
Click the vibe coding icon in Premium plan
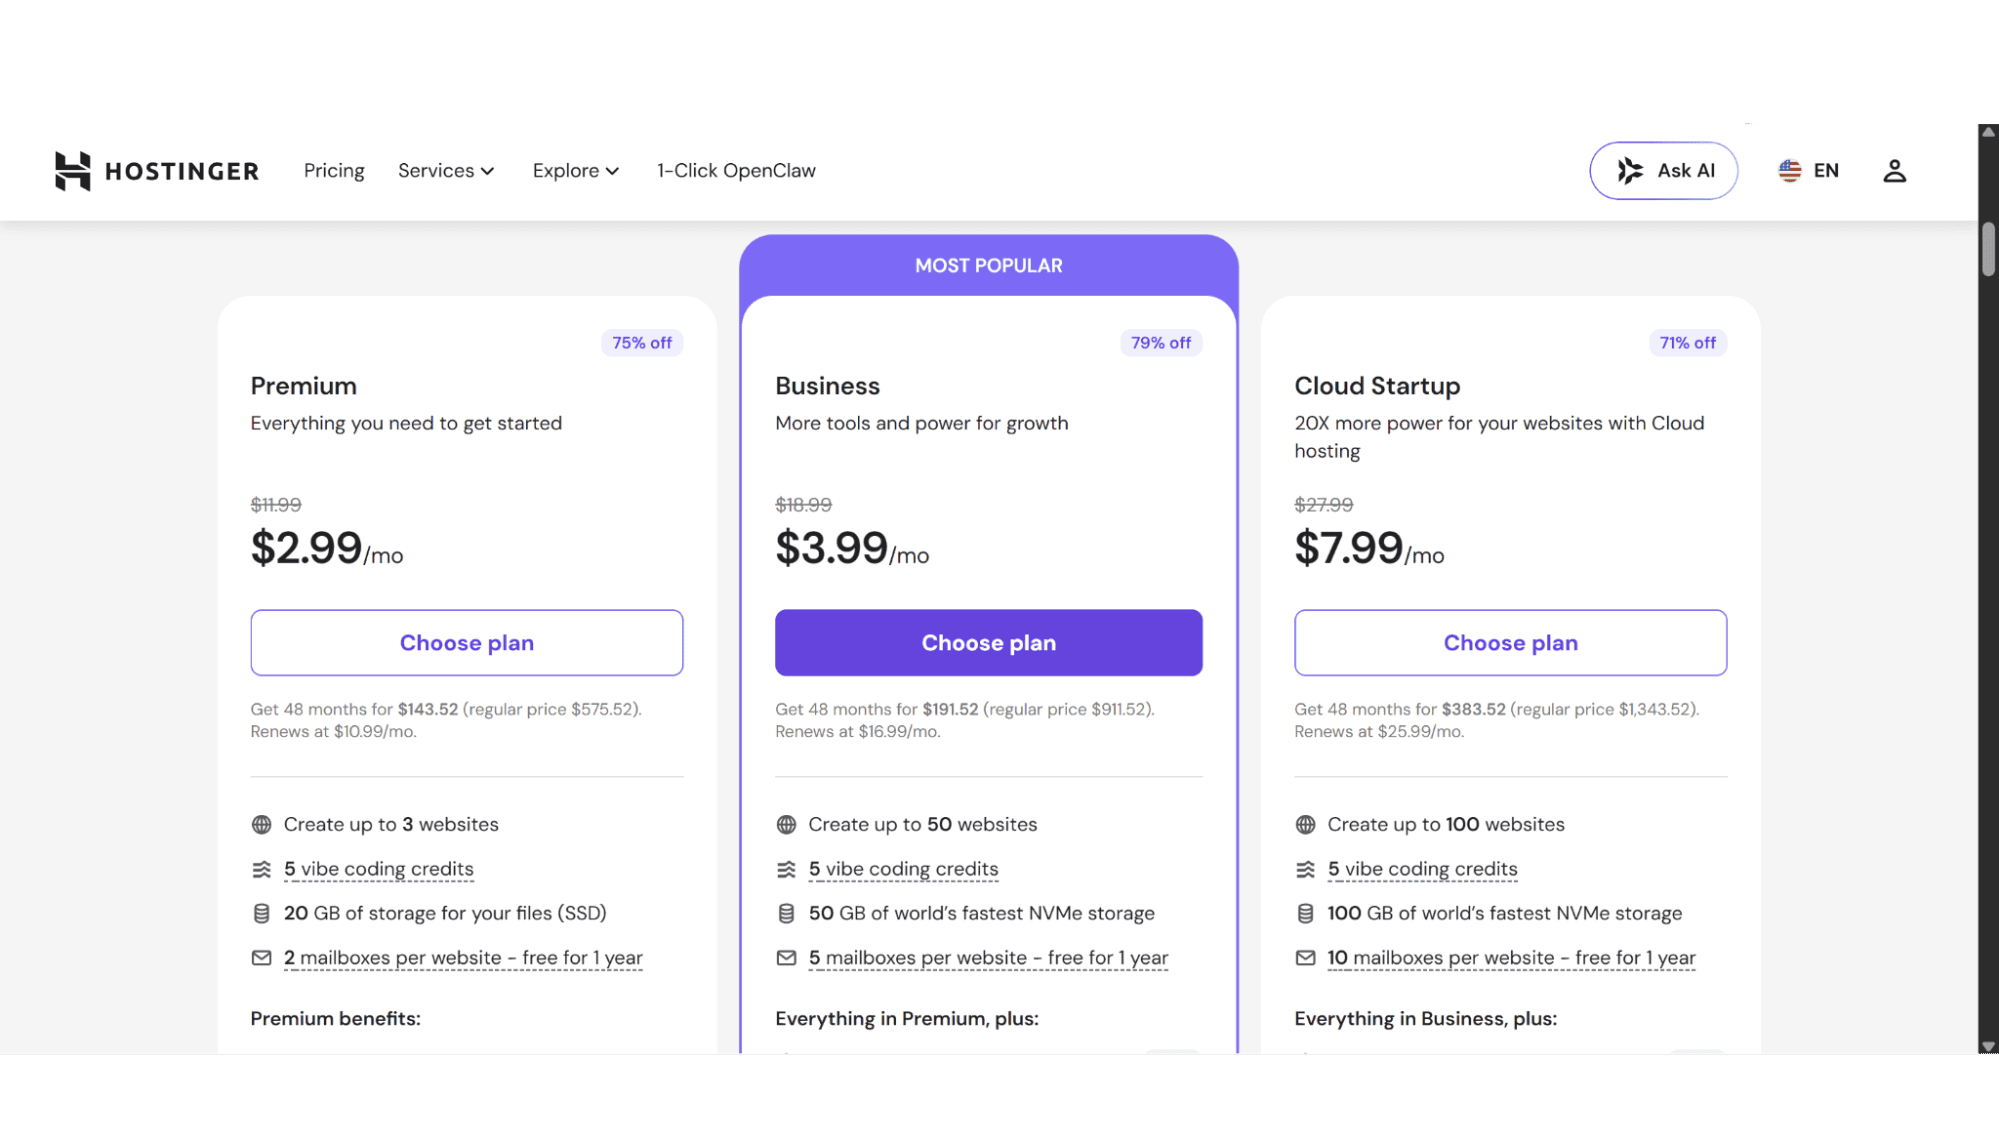click(261, 870)
